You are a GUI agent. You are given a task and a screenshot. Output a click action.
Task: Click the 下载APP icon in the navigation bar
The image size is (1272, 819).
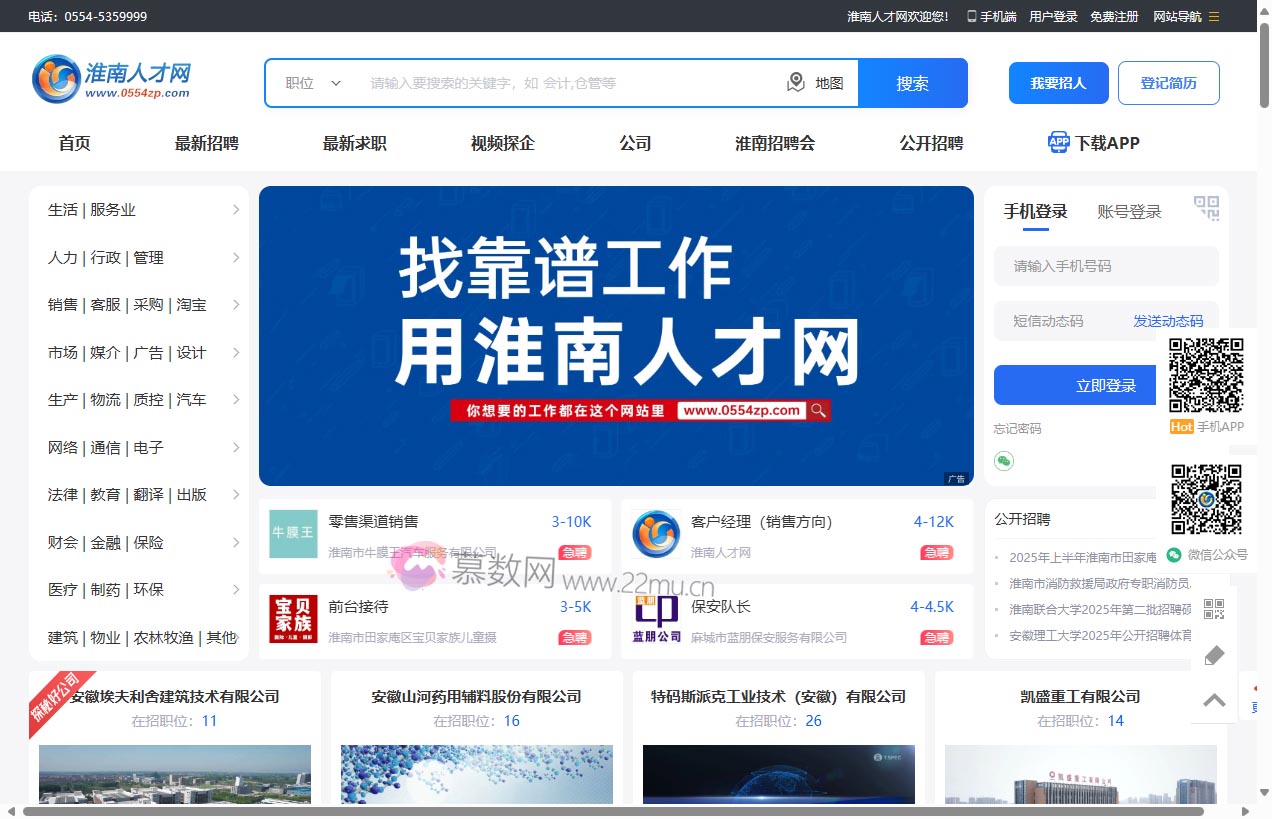coord(1059,142)
